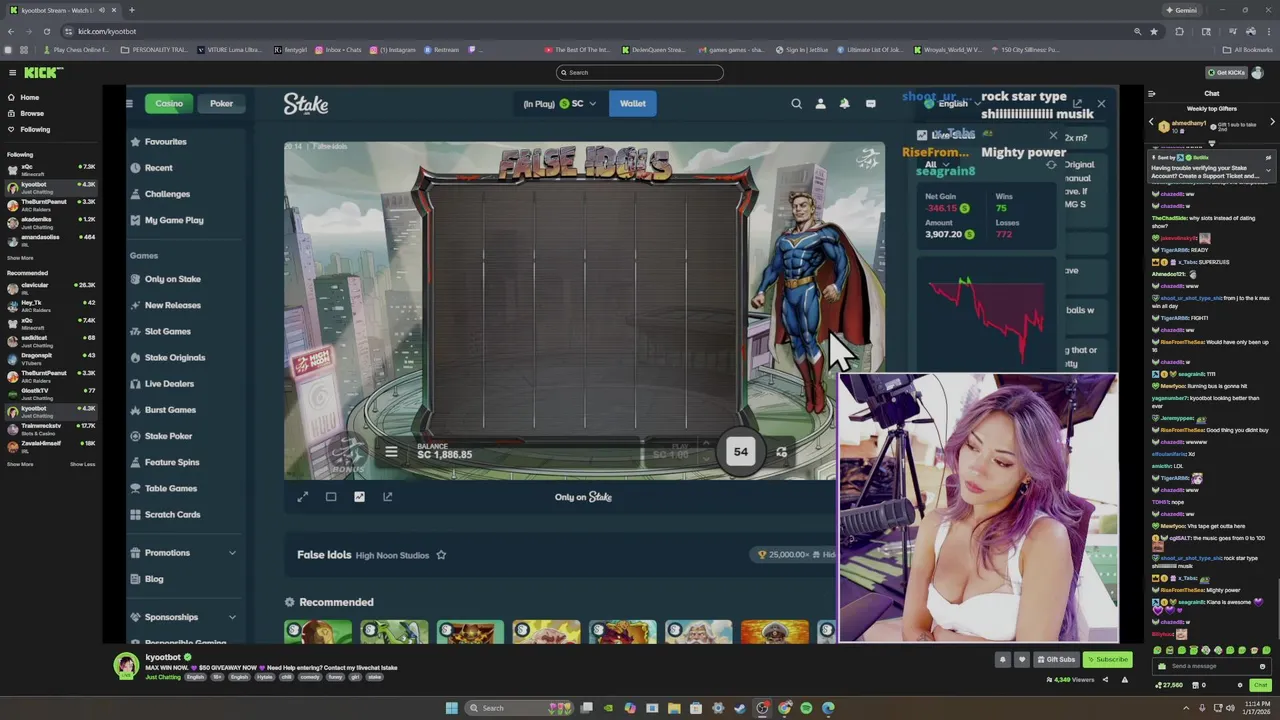Switch to the Casino tab on Stake

(x=169, y=103)
